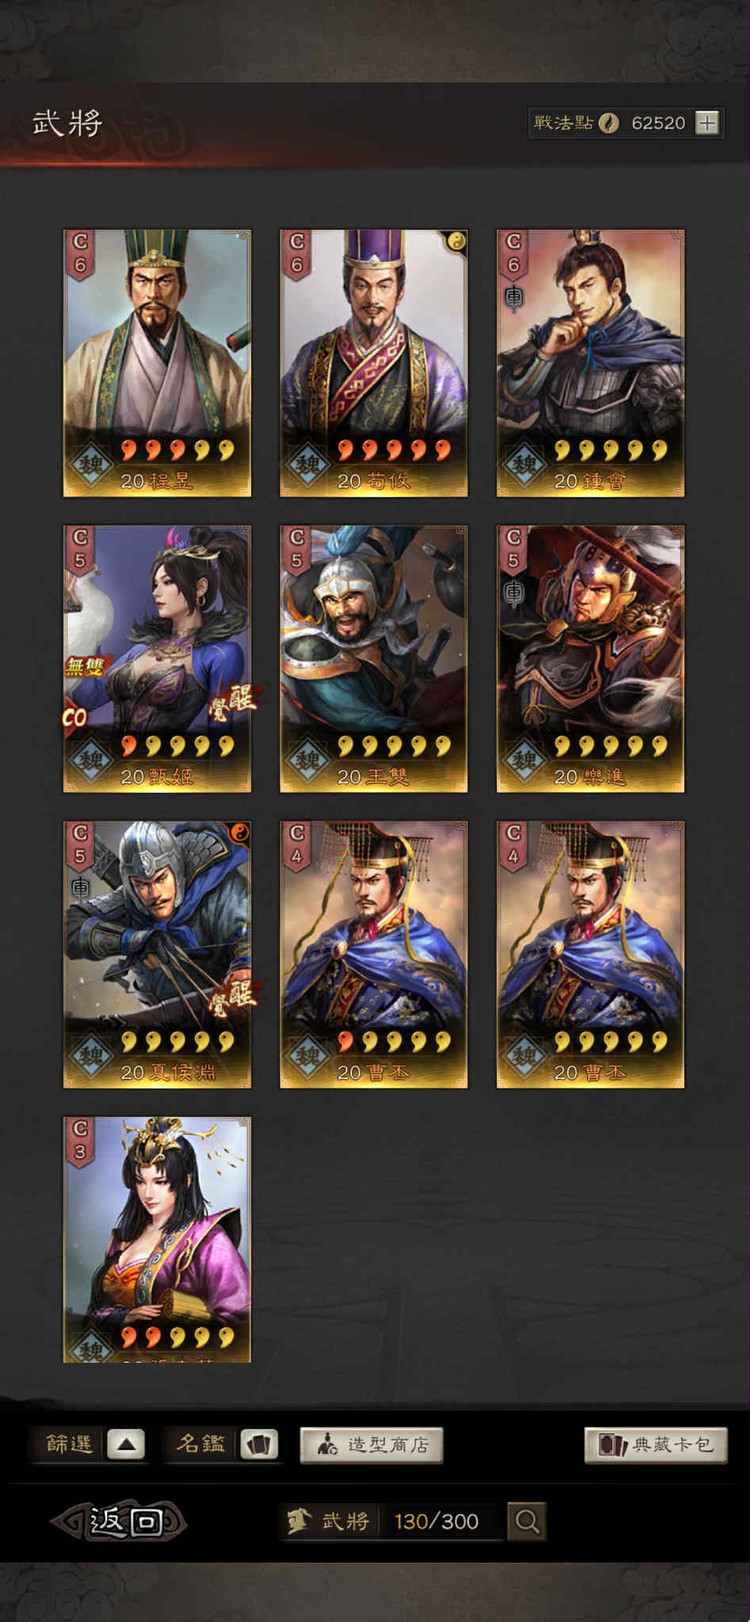This screenshot has height=1622, width=750.
Task: Click the yin-yang badge on 夏侯淵 card
Action: (239, 833)
